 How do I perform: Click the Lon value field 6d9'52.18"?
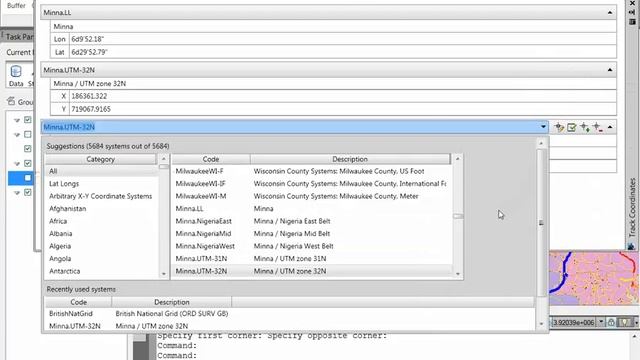click(342, 39)
